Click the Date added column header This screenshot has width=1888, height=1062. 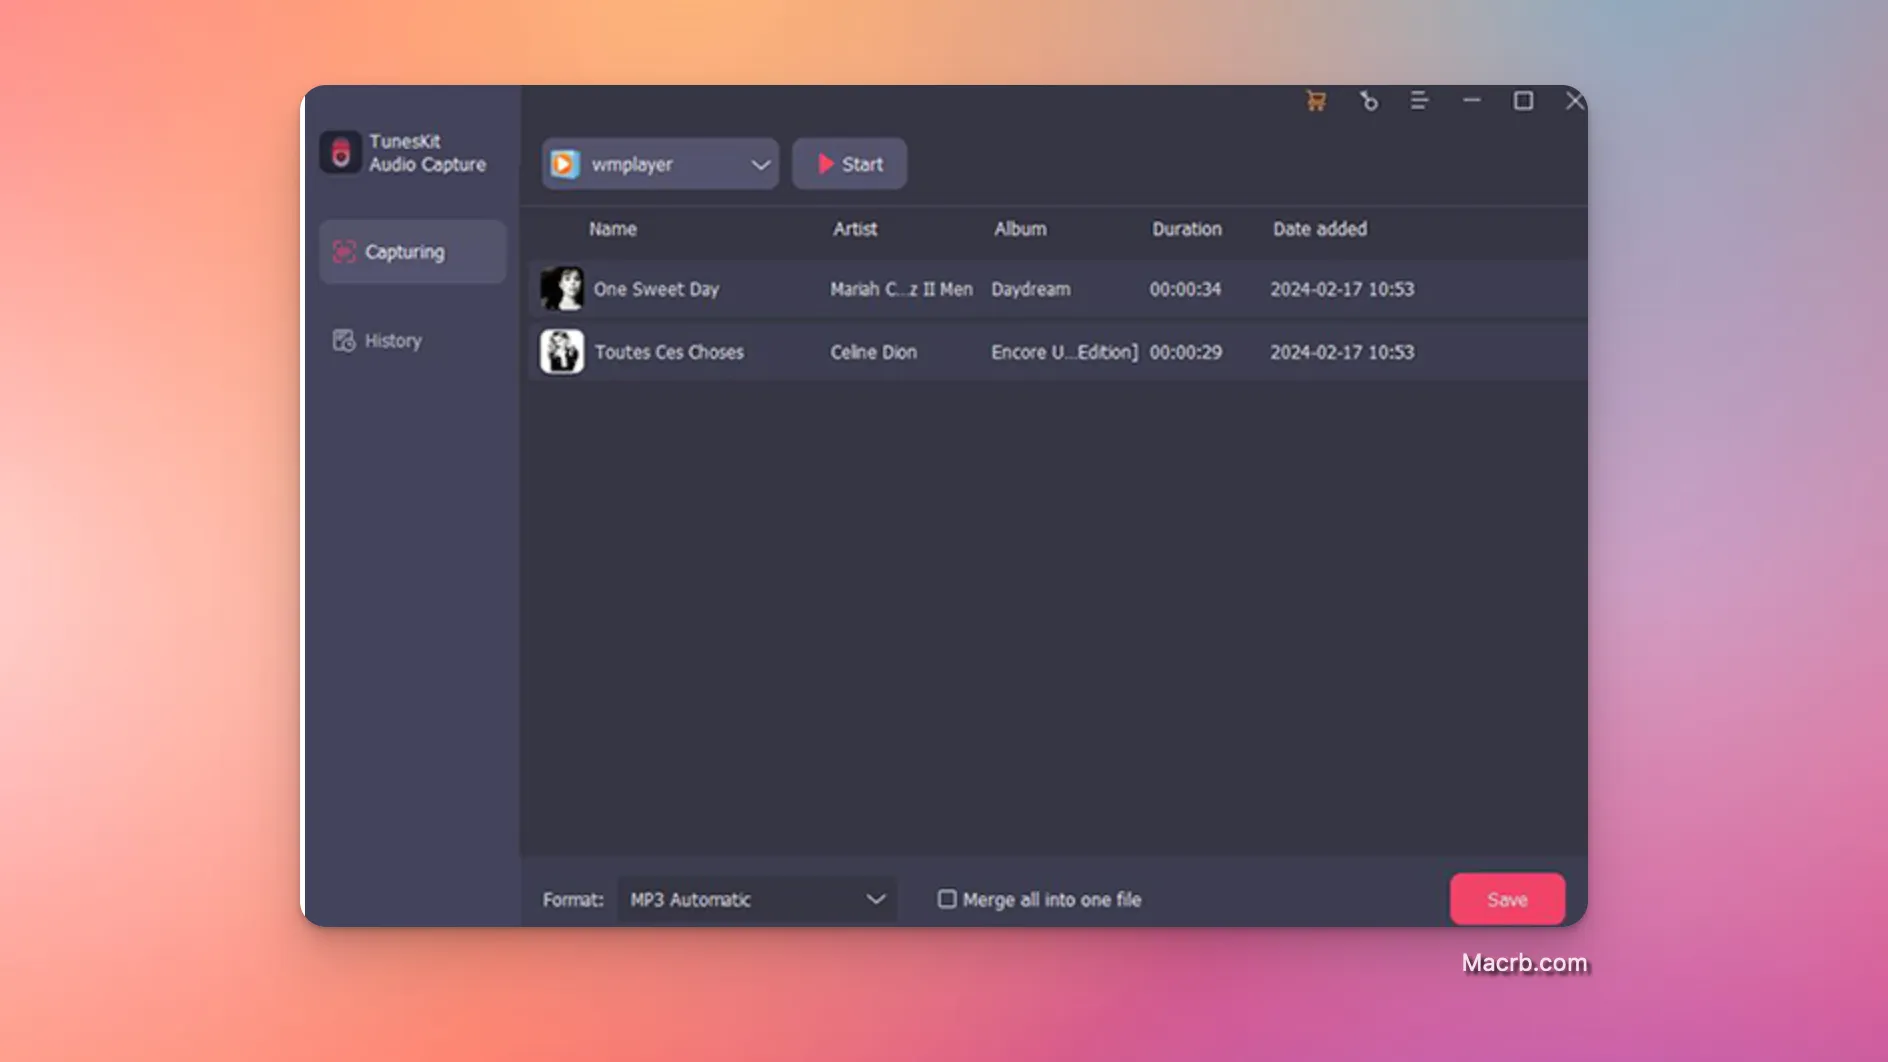tap(1320, 229)
